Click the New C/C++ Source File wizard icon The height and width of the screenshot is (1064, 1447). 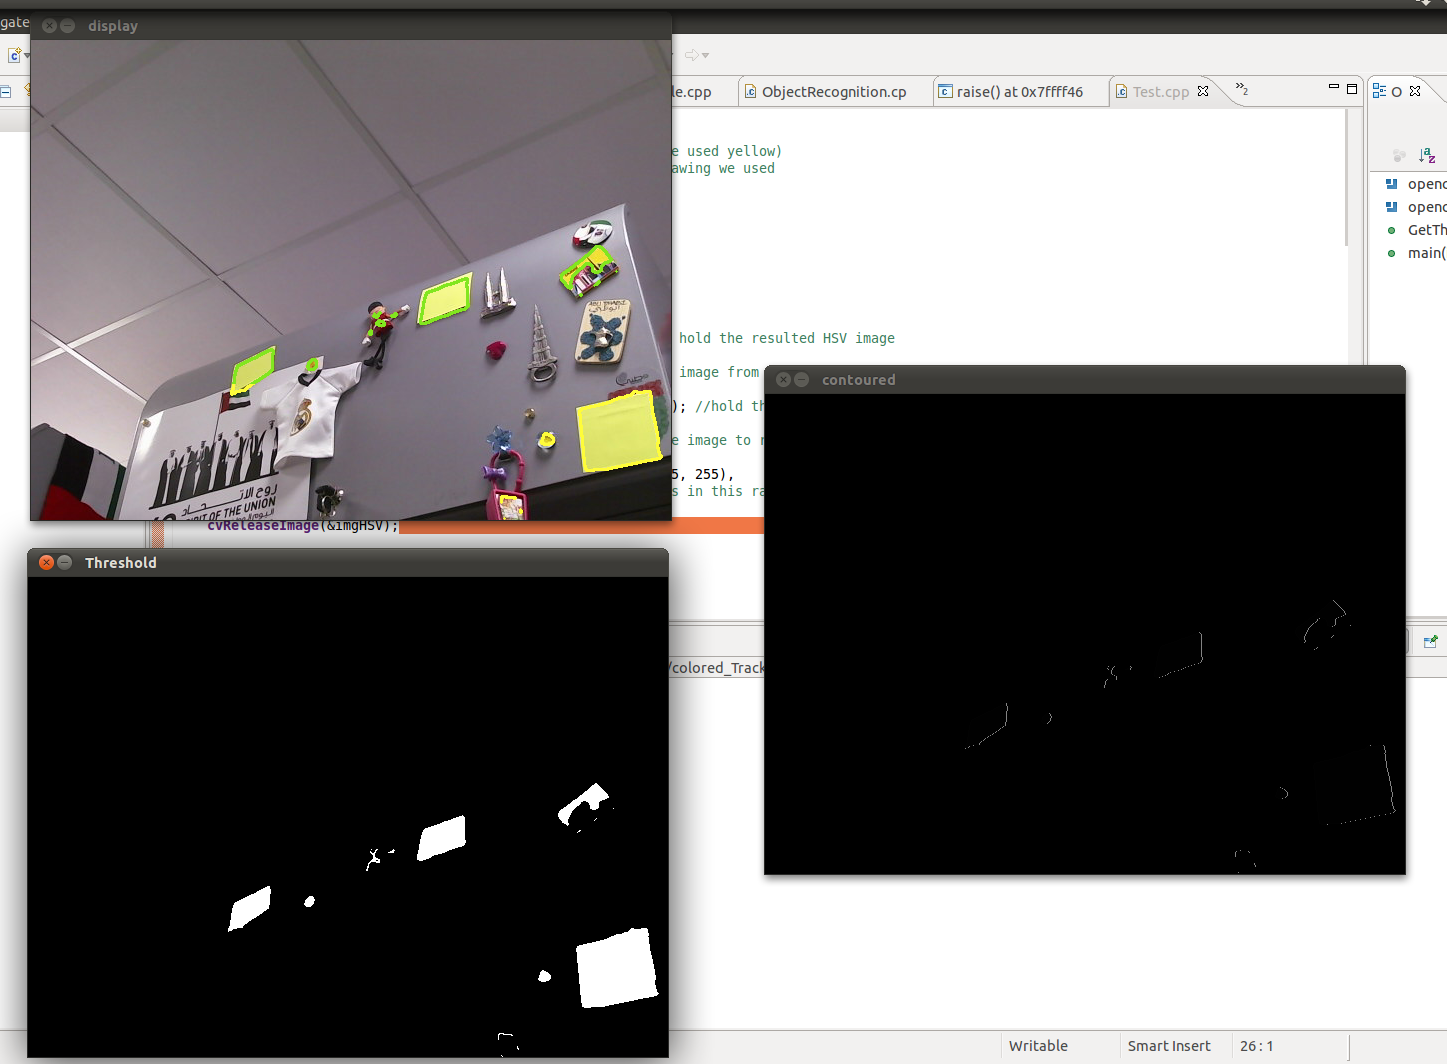(14, 56)
